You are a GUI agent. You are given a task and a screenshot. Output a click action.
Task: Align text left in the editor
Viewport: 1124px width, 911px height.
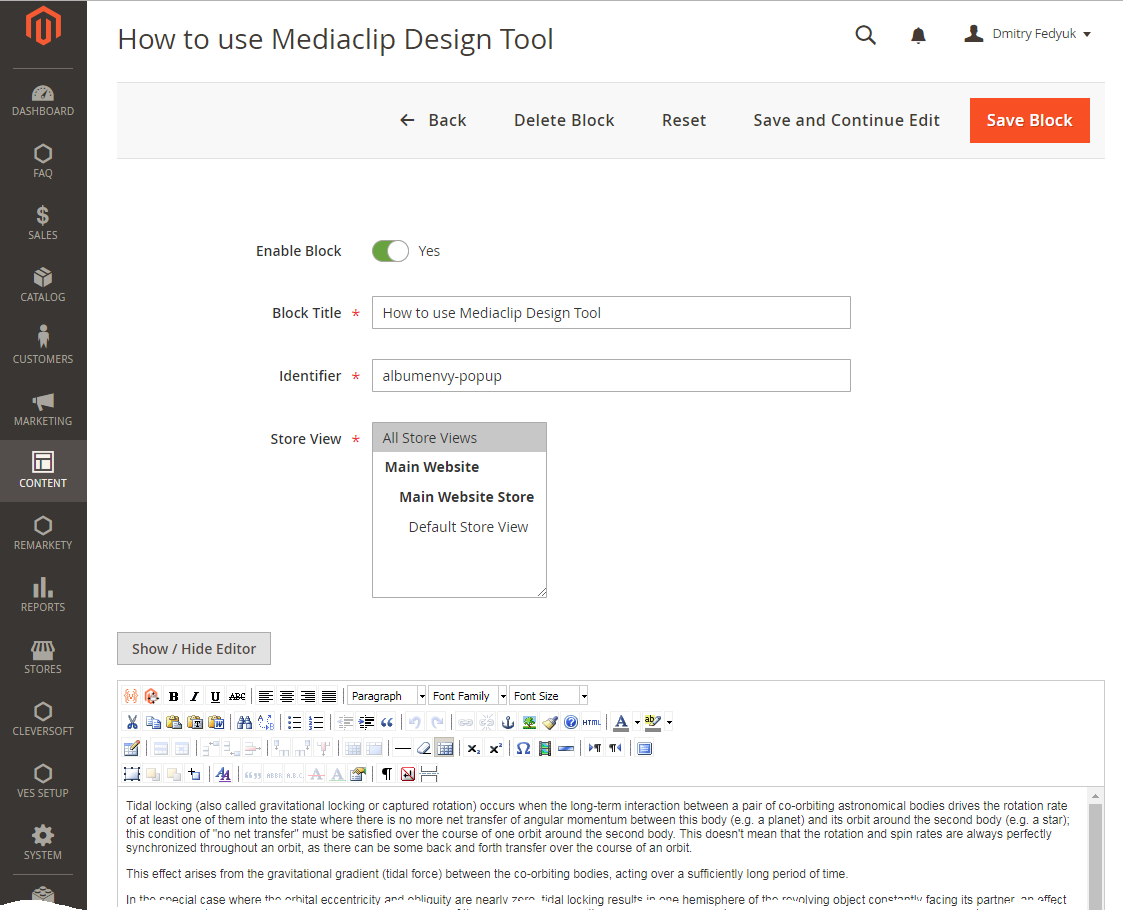pos(265,696)
